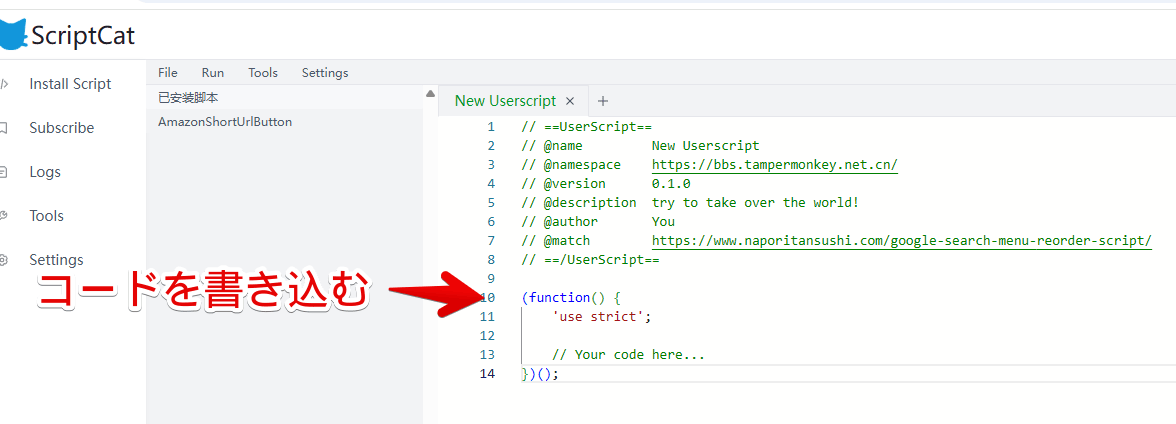Go to the Logs page
The image size is (1176, 424).
point(45,172)
